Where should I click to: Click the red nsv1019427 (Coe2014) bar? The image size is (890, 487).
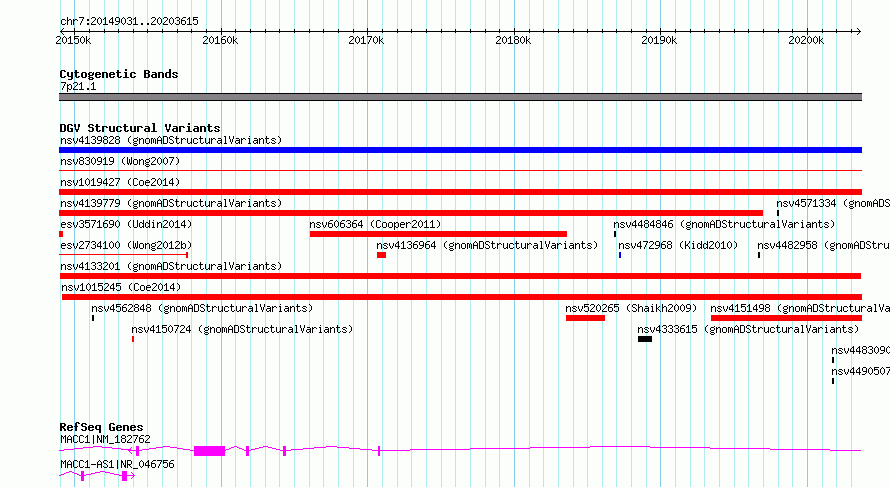pos(460,192)
